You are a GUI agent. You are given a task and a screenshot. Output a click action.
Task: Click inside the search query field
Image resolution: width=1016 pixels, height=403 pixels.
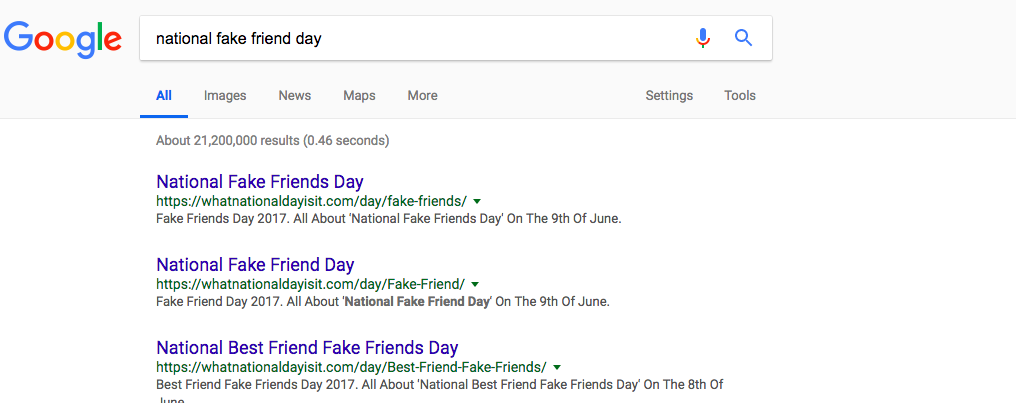[415, 38]
